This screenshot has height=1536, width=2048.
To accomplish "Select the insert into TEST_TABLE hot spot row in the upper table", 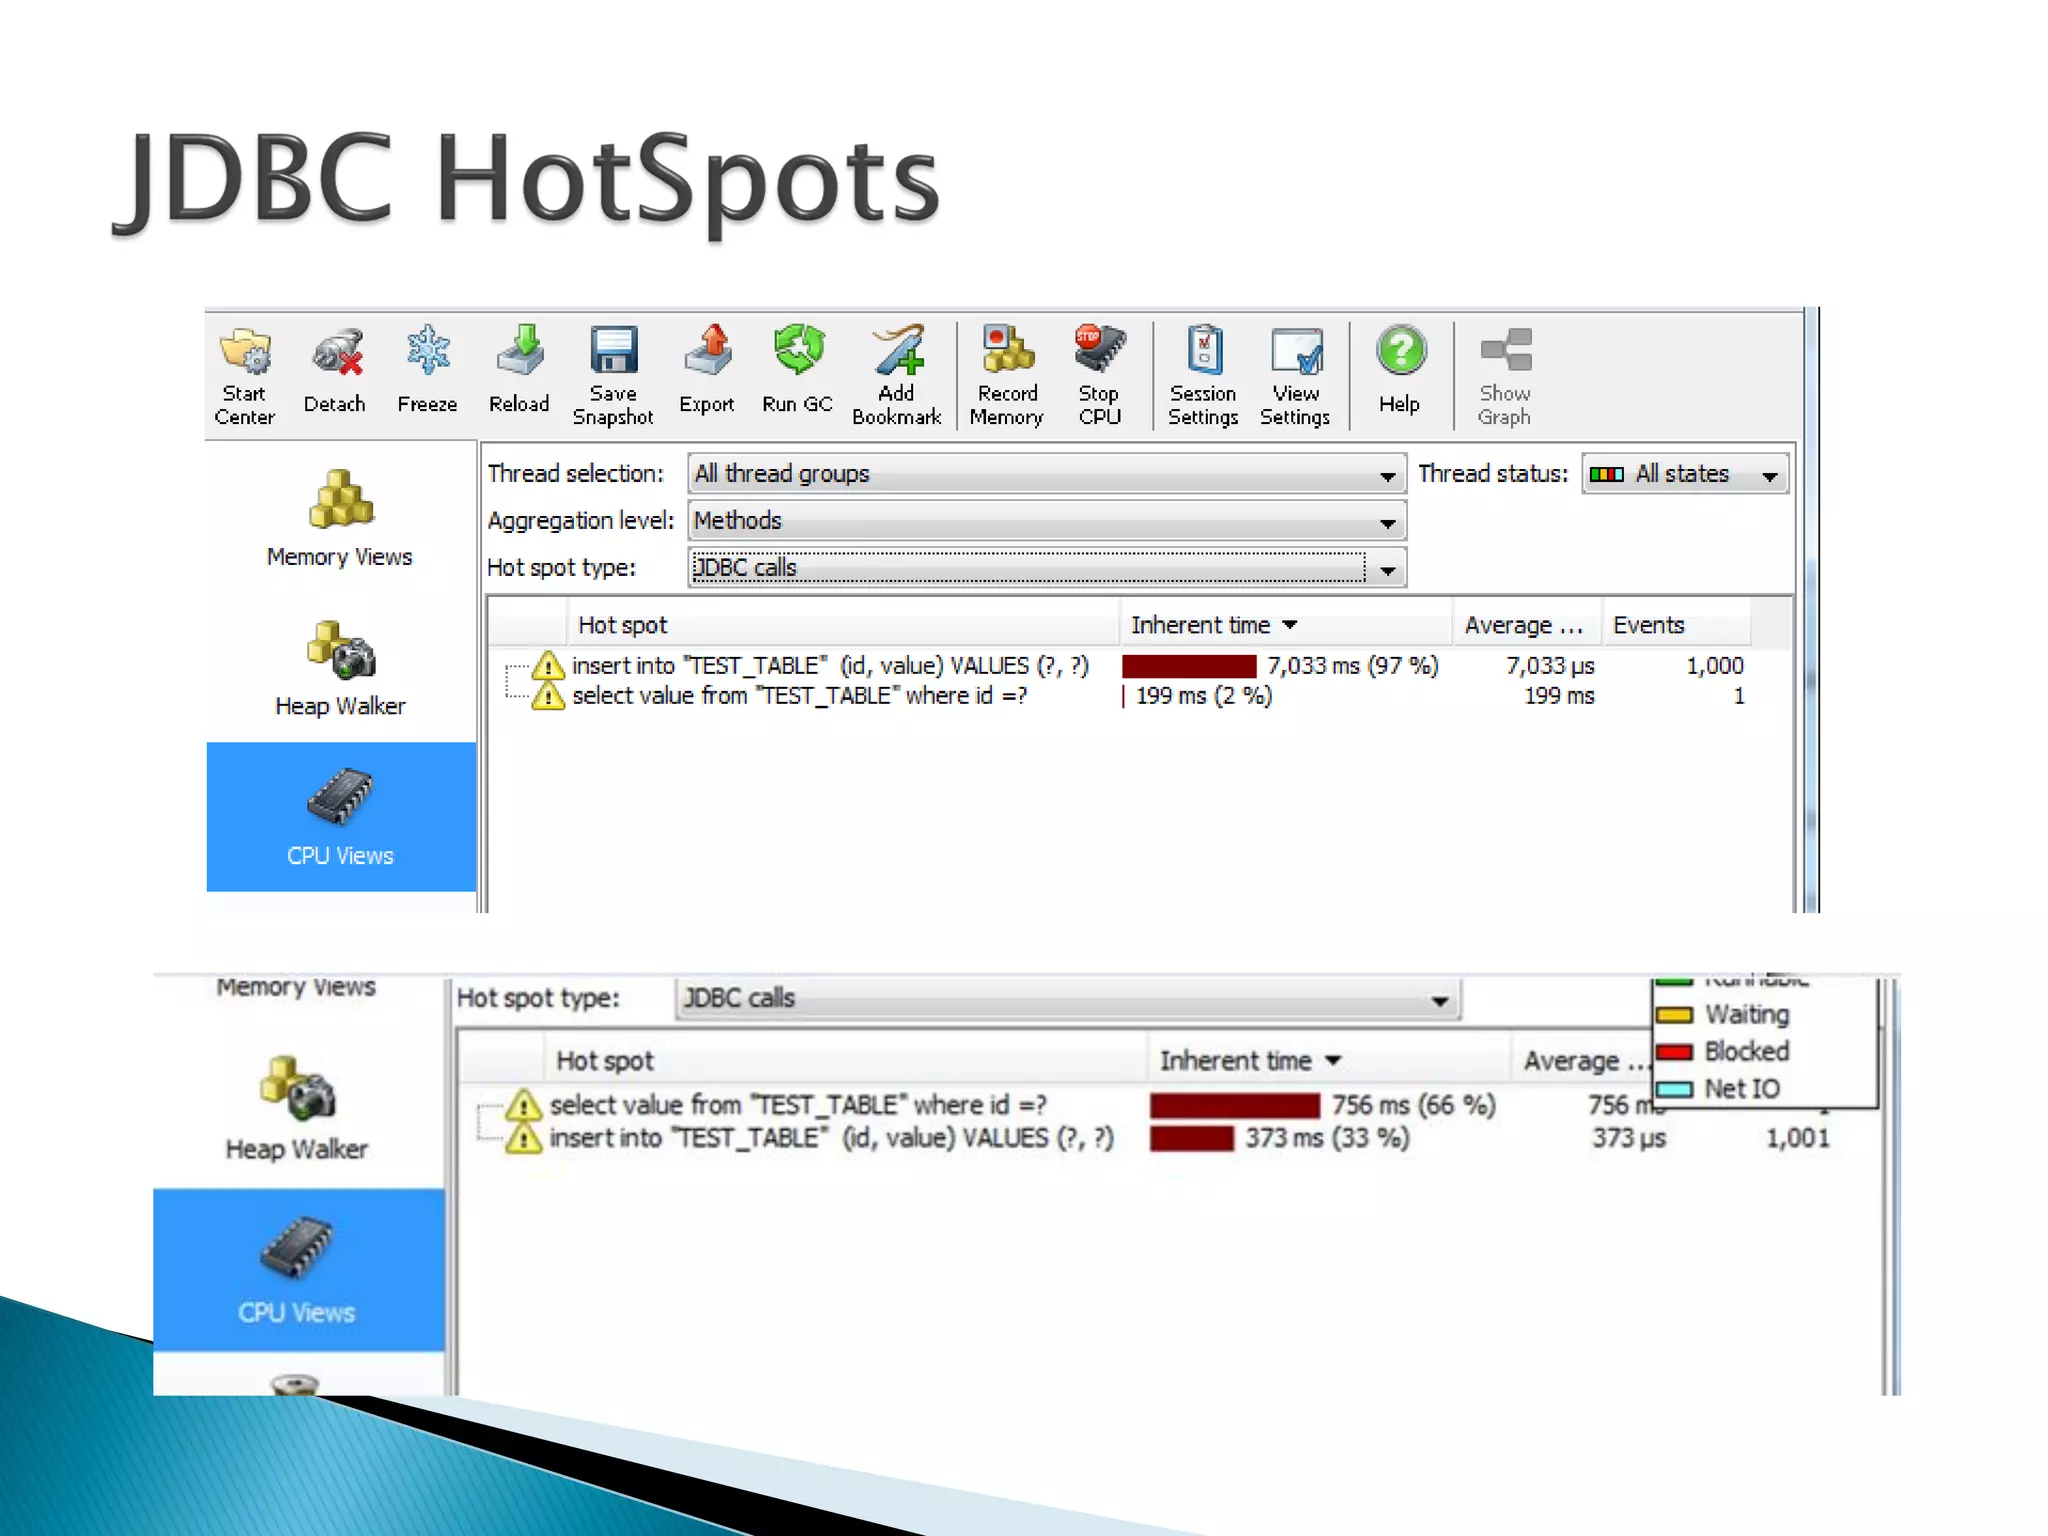I will 828,666.
